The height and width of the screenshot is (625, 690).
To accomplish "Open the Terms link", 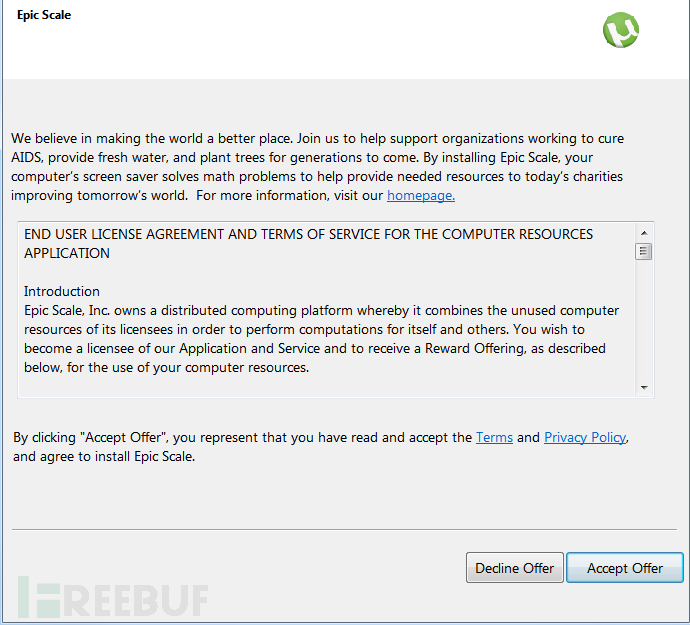I will (494, 437).
